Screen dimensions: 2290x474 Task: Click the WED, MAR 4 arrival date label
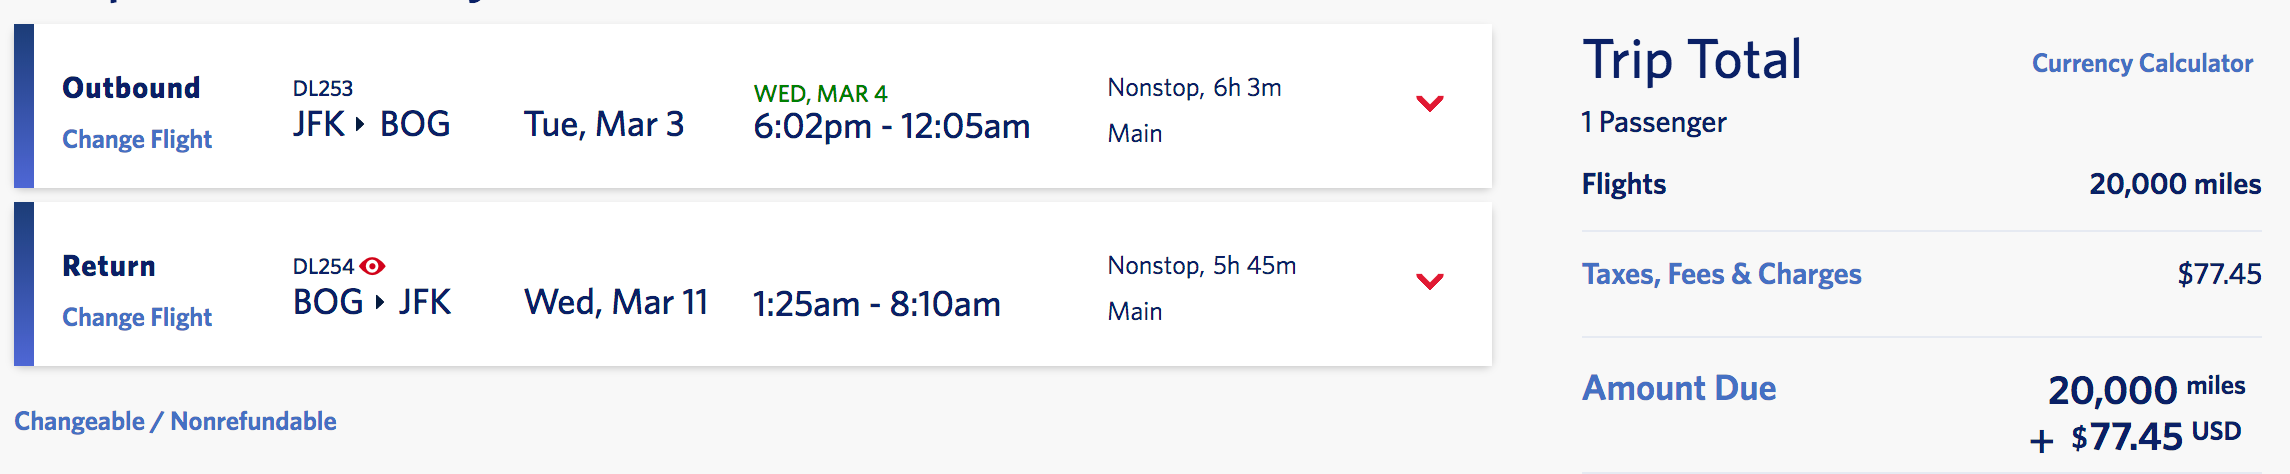(820, 94)
